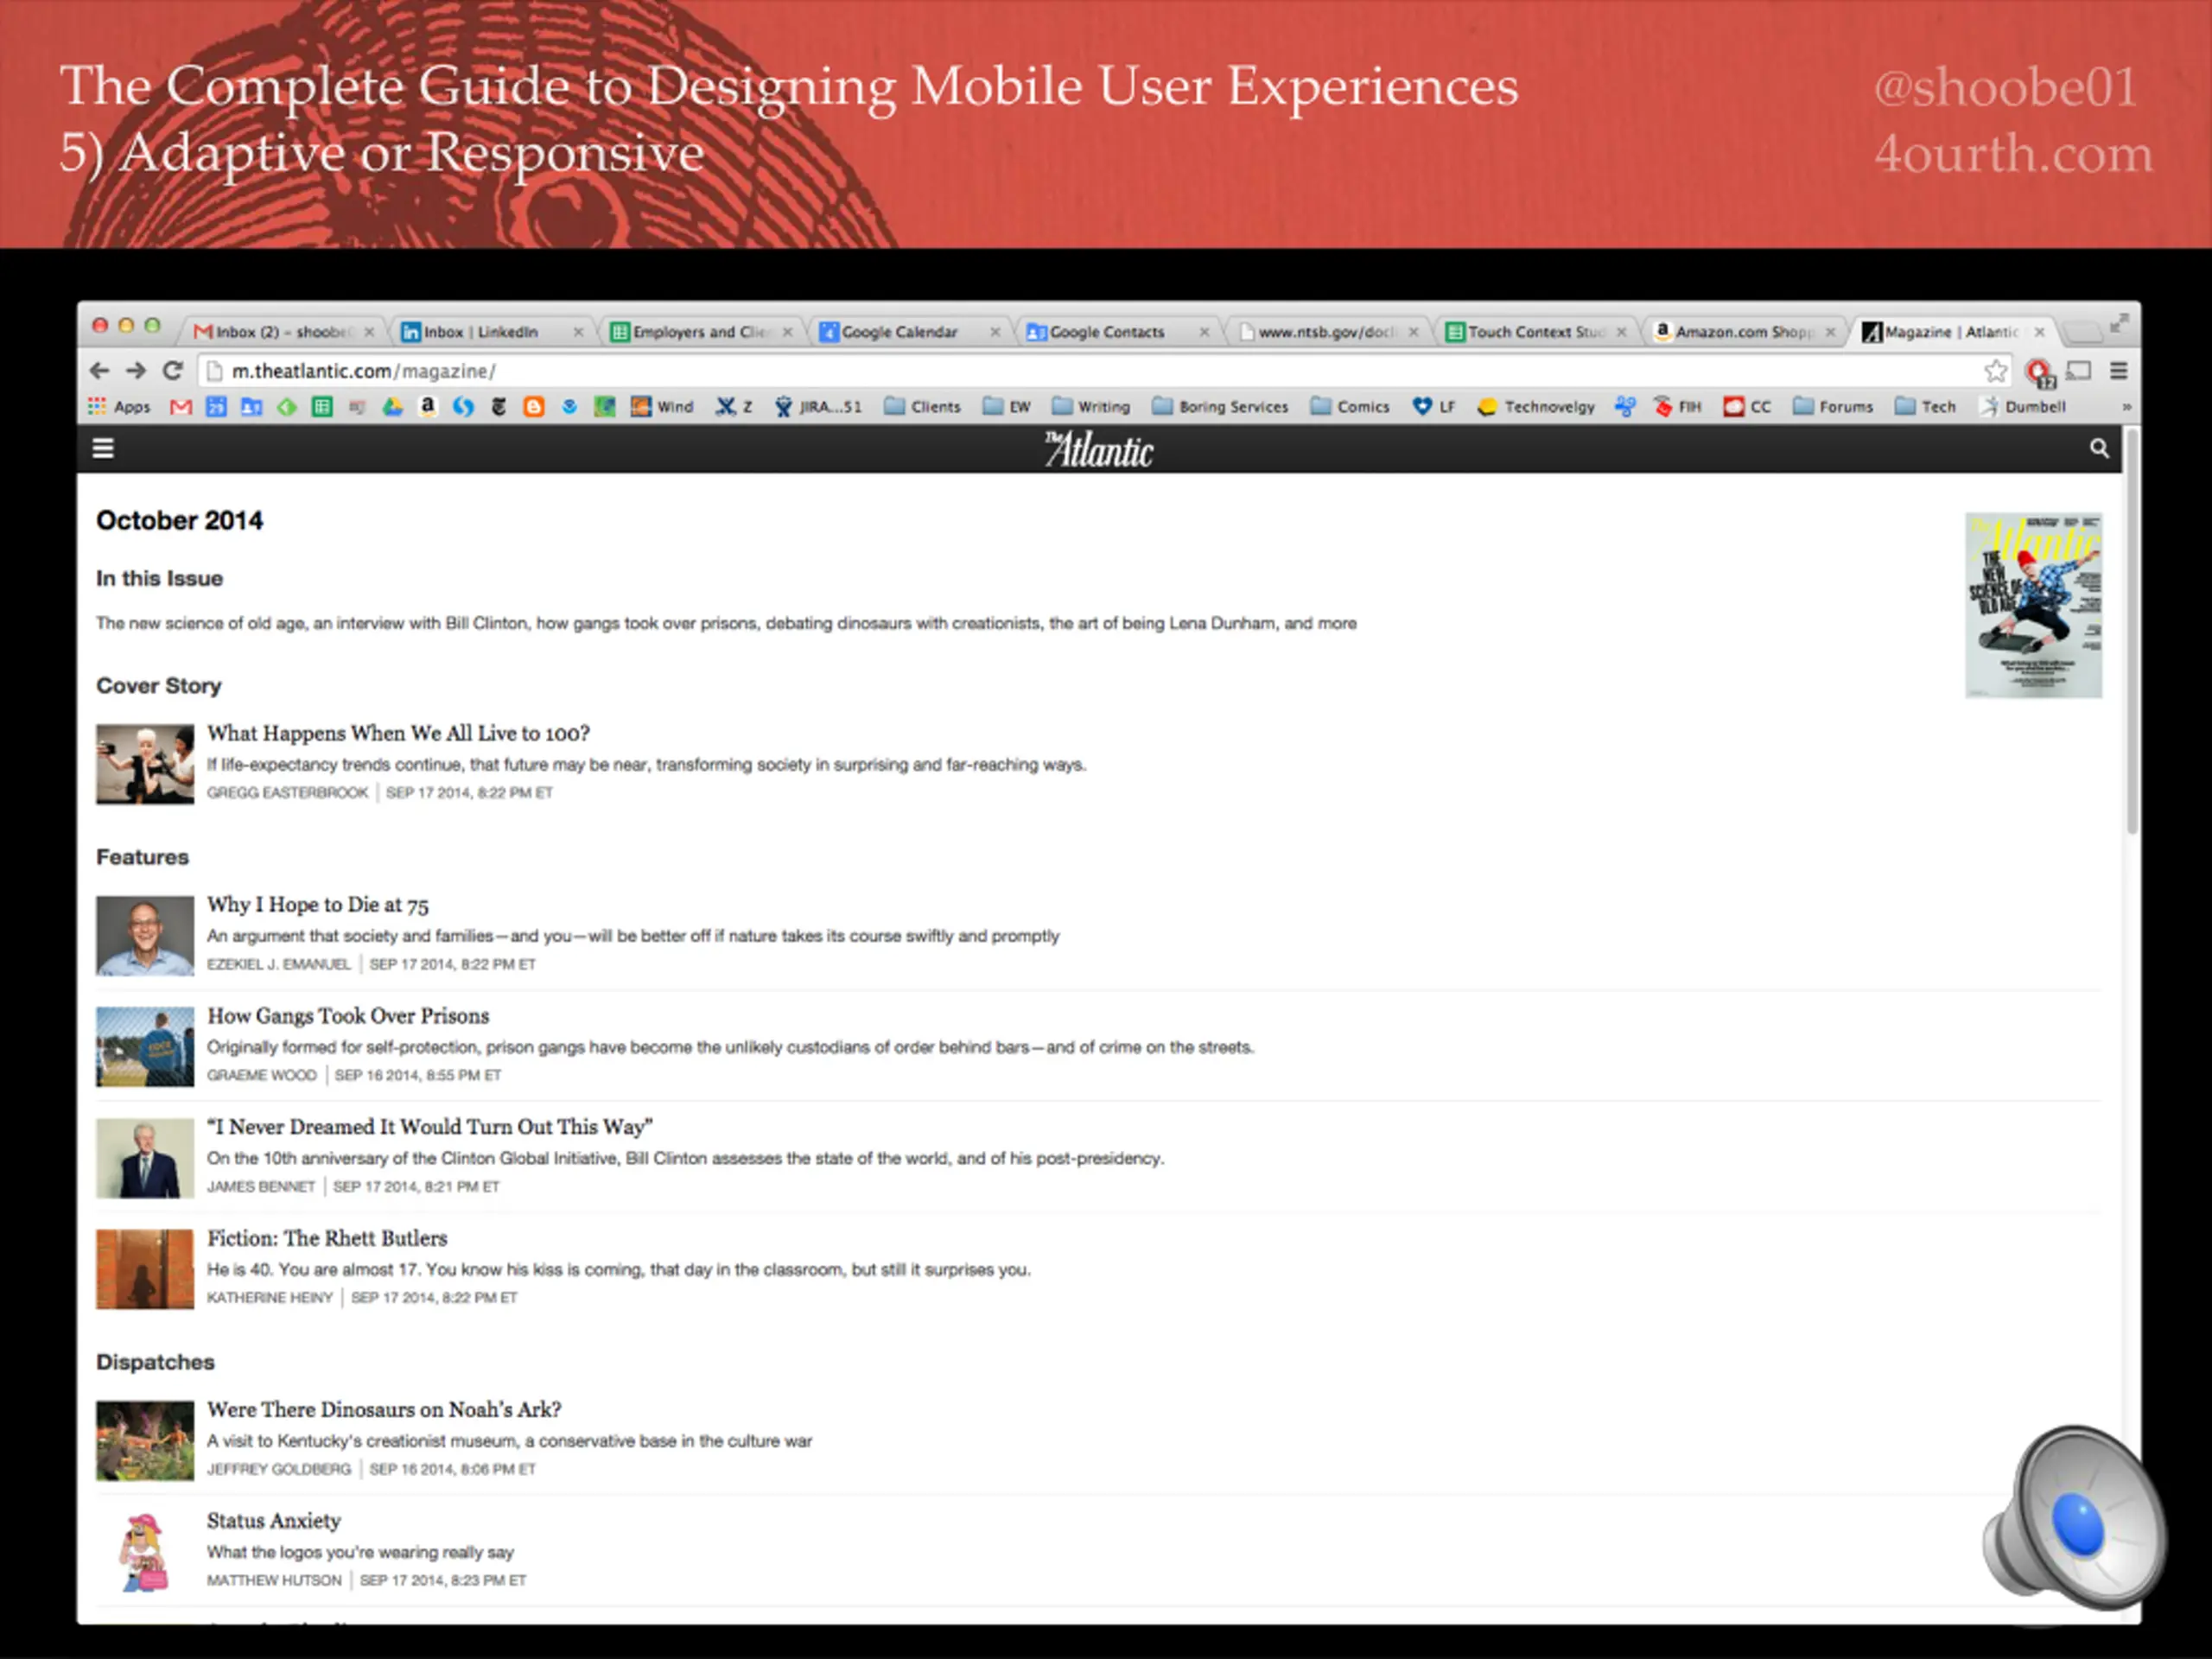Click the browser page vertical scrollbar
2212x1659 pixels.
2131,632
